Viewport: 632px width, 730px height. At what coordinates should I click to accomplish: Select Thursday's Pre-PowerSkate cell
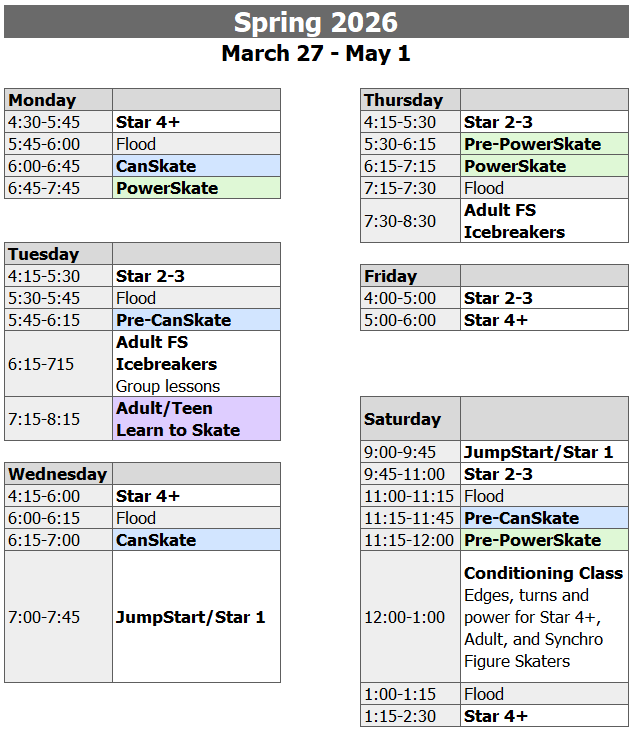544,144
